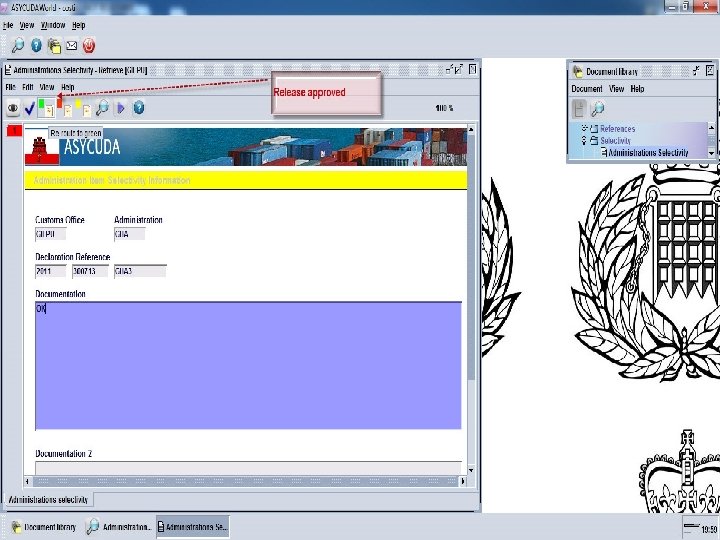Open Help menu in Document library
The image size is (720, 540).
point(637,89)
